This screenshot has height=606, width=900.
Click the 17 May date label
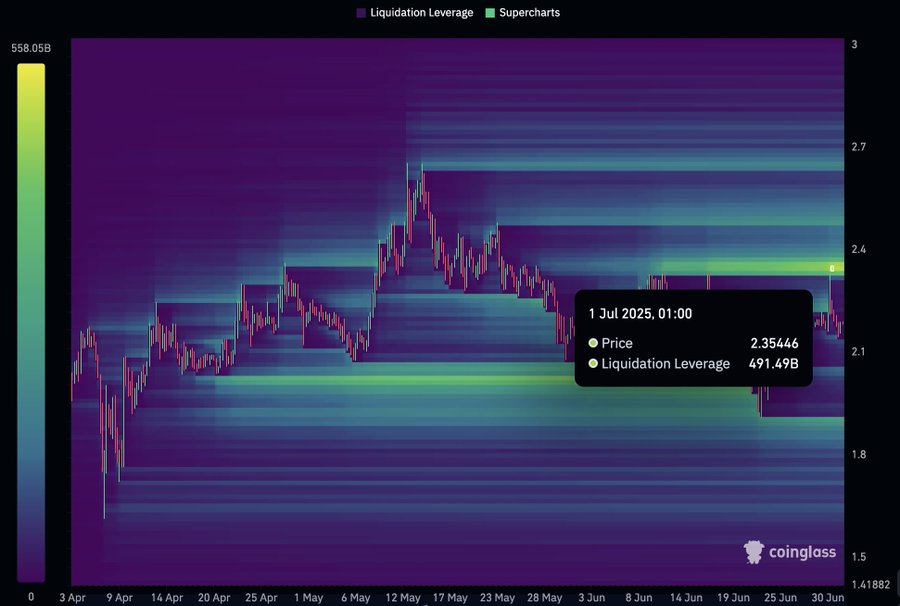point(450,597)
